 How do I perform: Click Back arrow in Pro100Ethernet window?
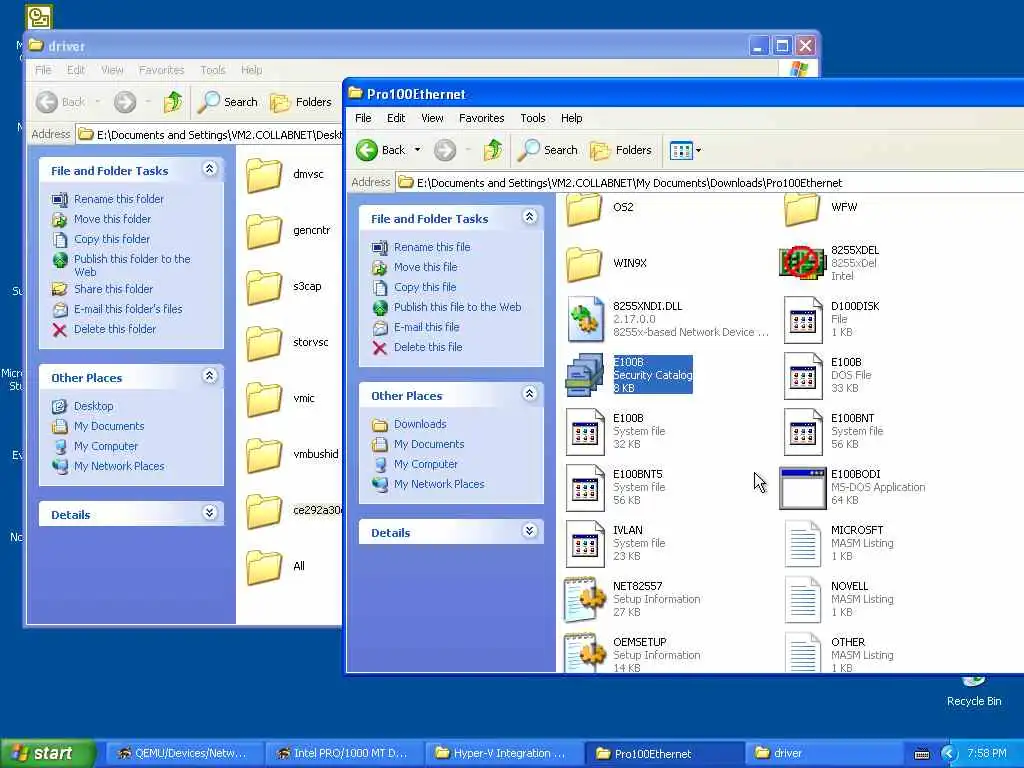pos(381,150)
